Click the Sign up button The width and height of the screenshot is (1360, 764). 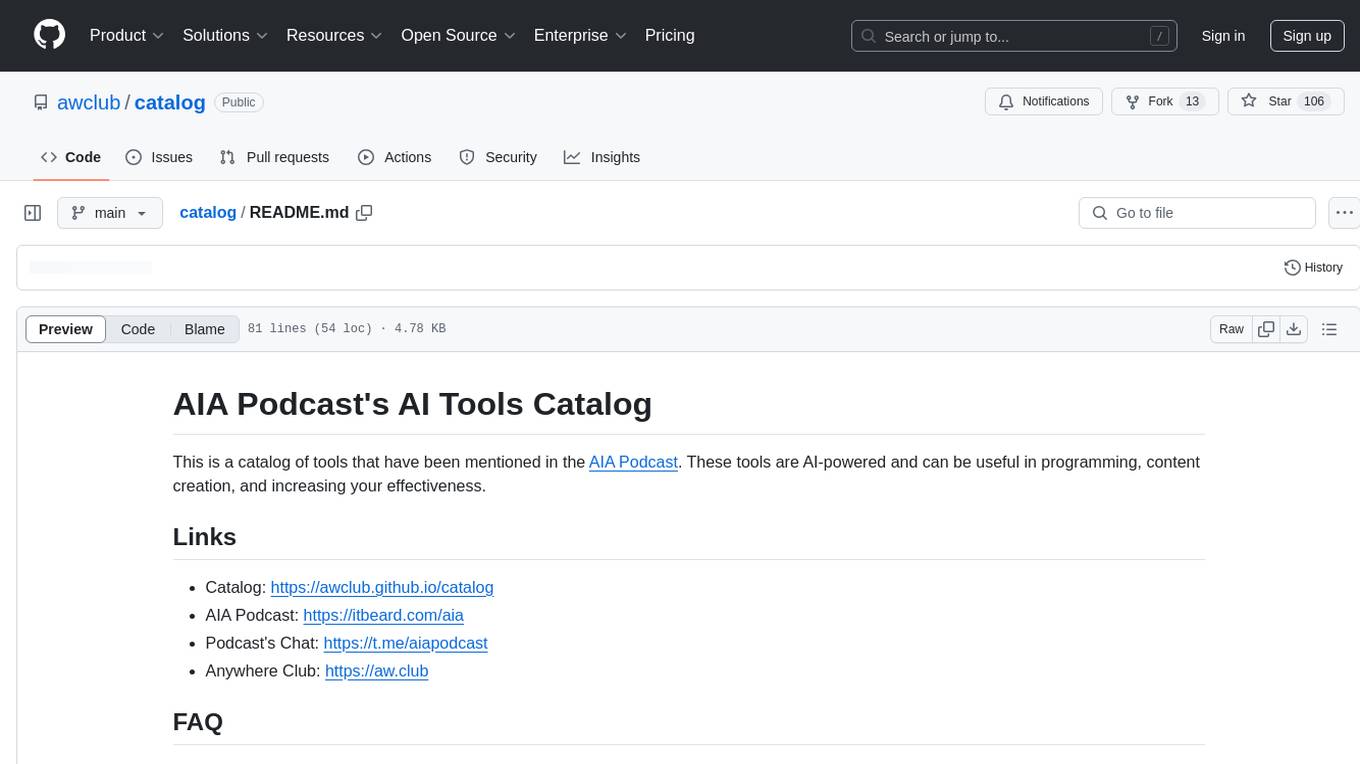click(x=1307, y=36)
